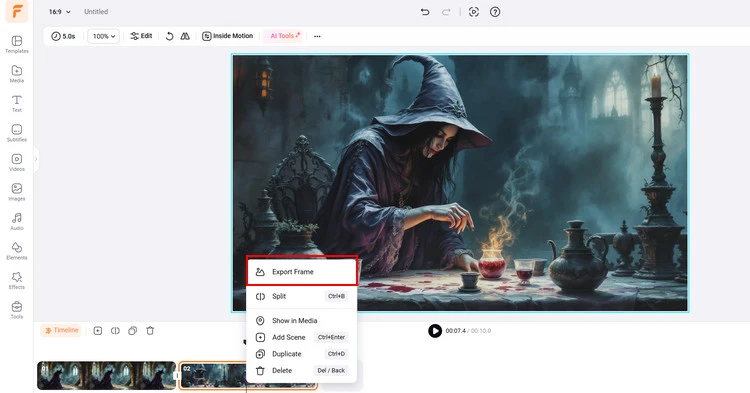The height and width of the screenshot is (393, 750).
Task: Open the Templates sidebar panel
Action: (x=17, y=44)
